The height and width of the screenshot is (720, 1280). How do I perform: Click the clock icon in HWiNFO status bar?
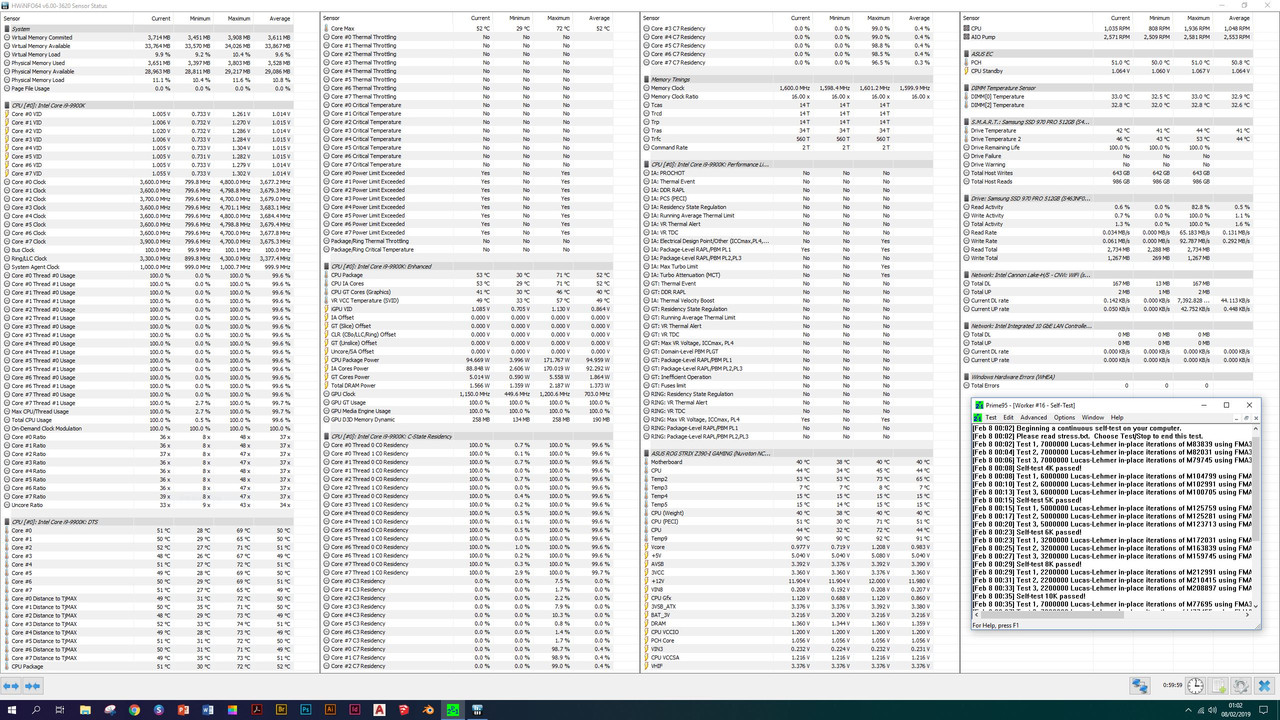click(x=1196, y=686)
